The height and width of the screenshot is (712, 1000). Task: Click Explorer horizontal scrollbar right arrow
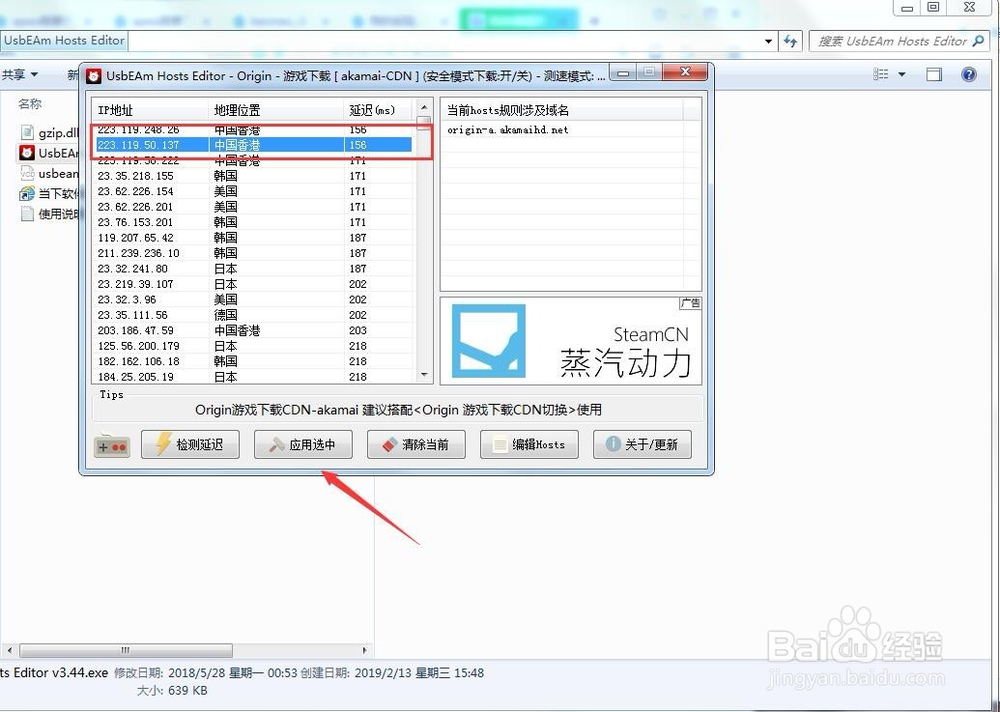(365, 650)
